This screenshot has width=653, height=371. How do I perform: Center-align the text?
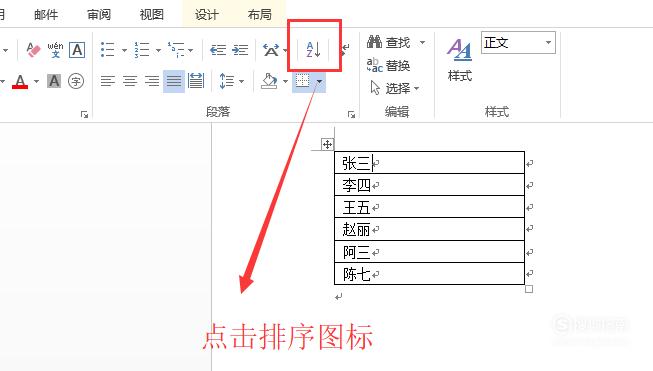point(130,80)
